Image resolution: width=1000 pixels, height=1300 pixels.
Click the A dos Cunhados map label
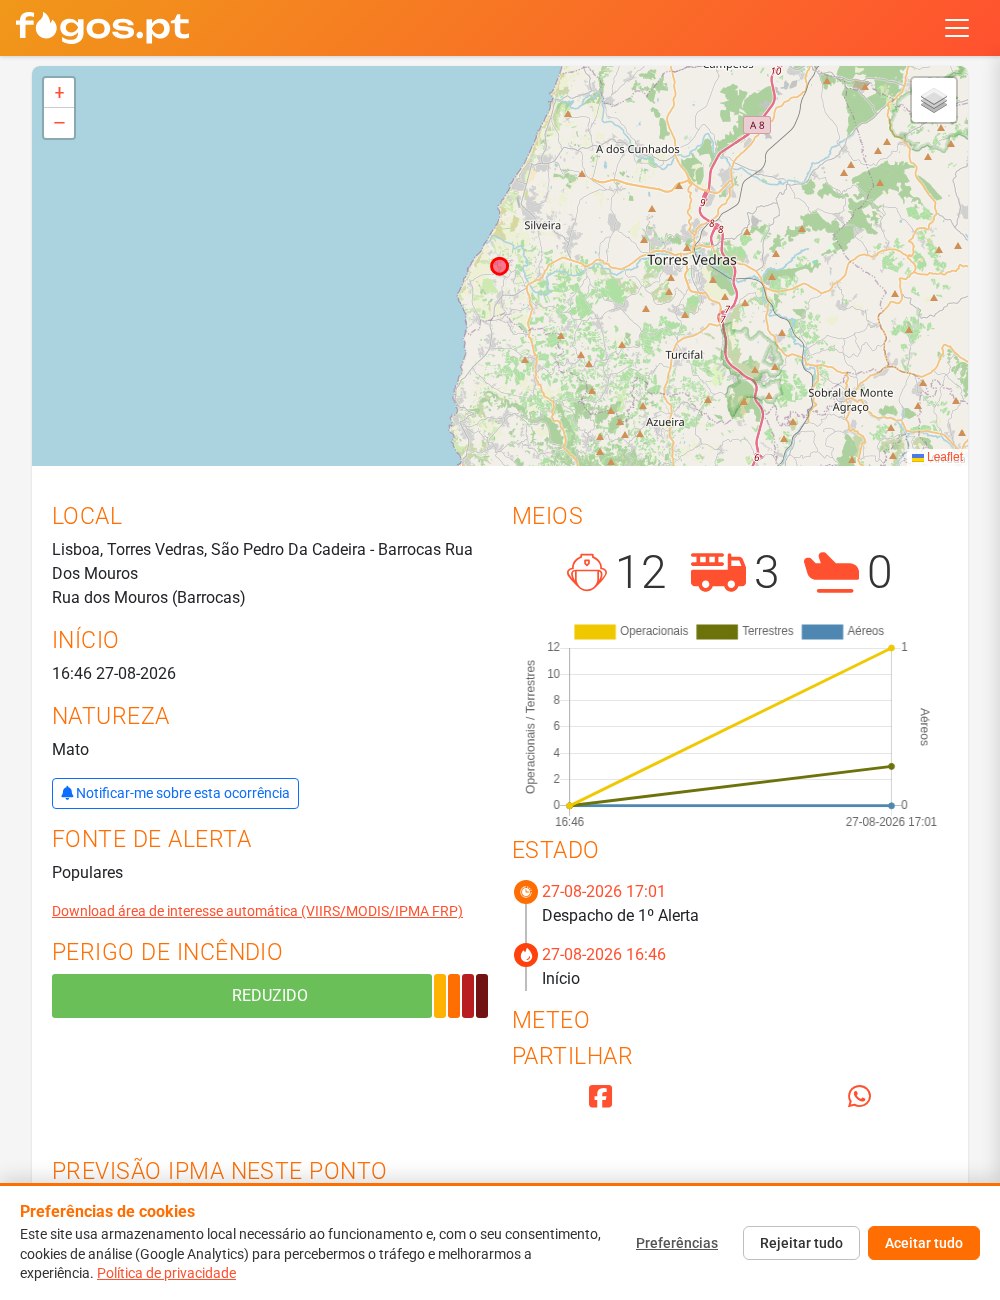pos(638,149)
